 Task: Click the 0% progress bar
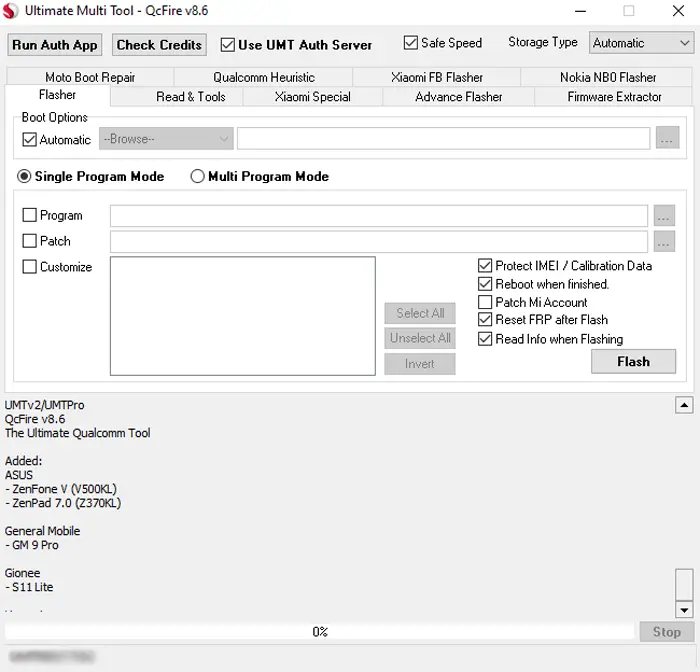(320, 632)
